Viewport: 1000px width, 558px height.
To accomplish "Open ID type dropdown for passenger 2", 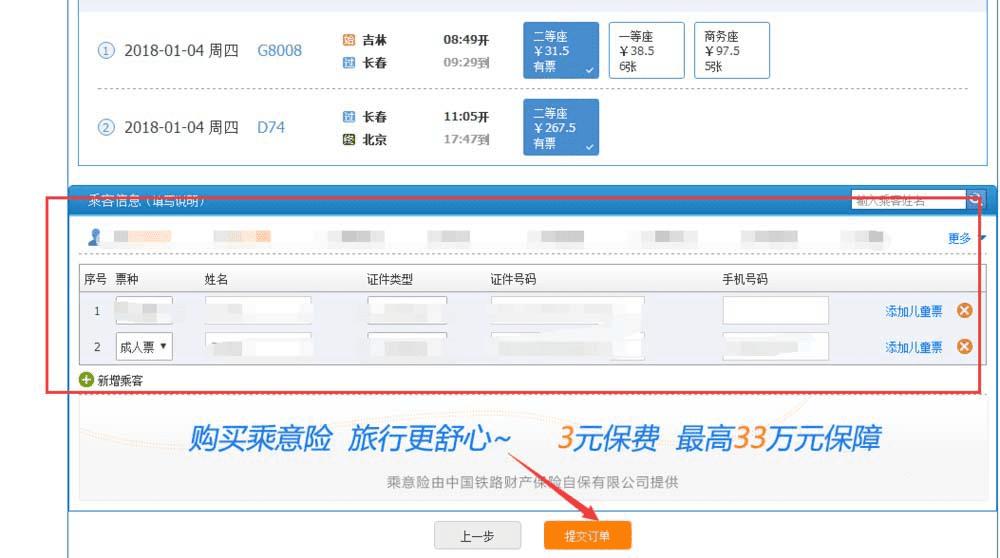I will coord(407,346).
